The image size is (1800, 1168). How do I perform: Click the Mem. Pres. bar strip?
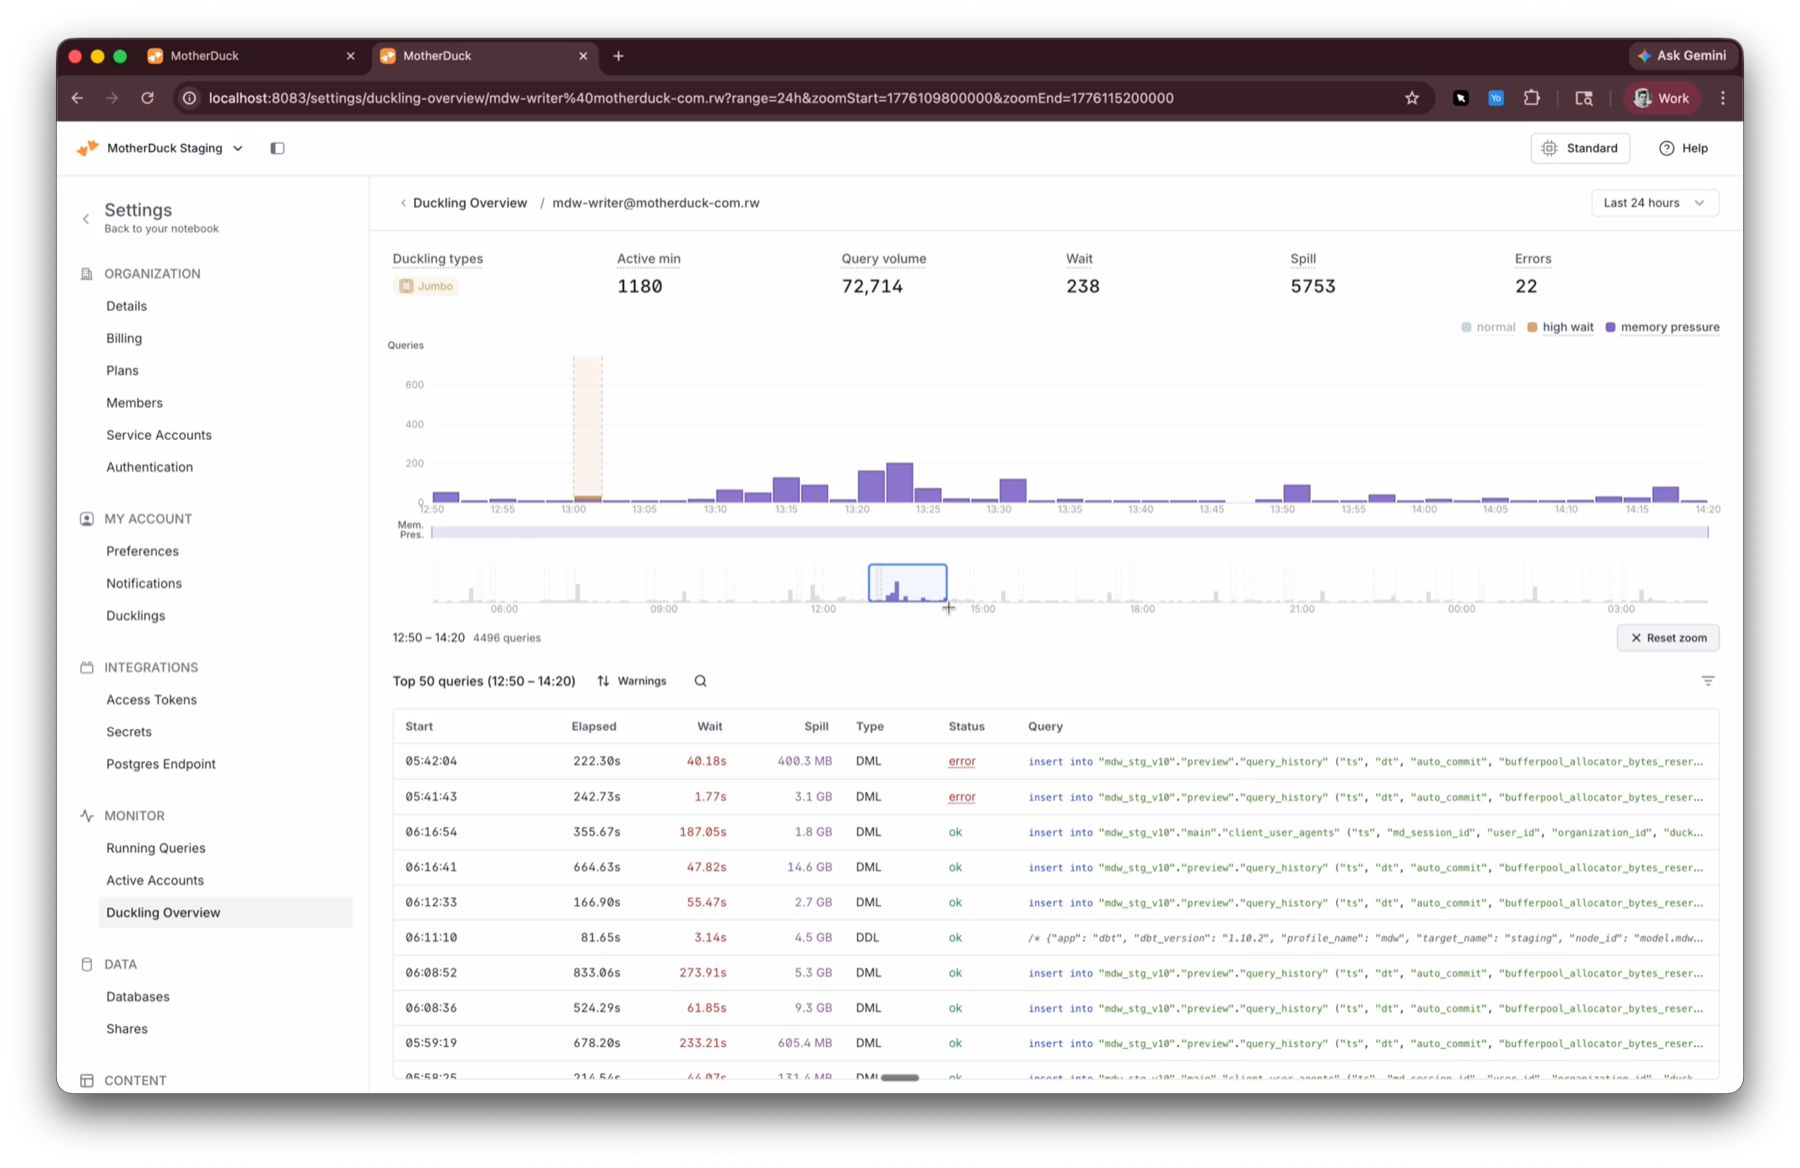[x=1069, y=532]
